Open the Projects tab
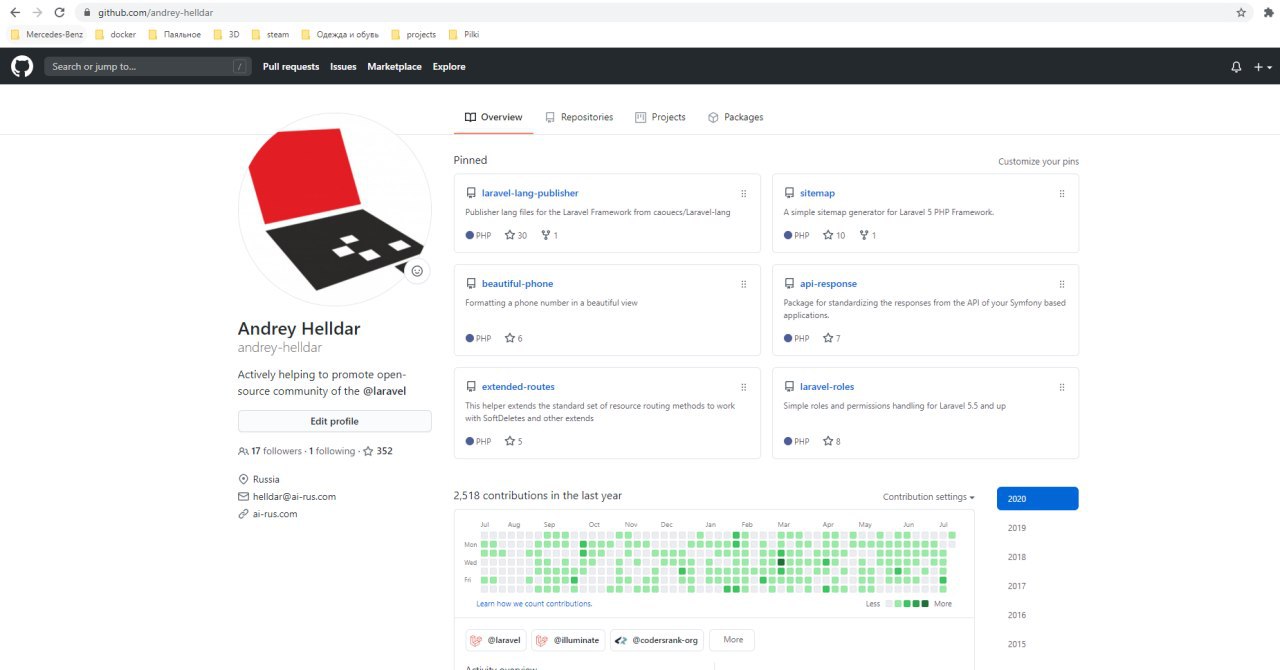 [x=660, y=117]
